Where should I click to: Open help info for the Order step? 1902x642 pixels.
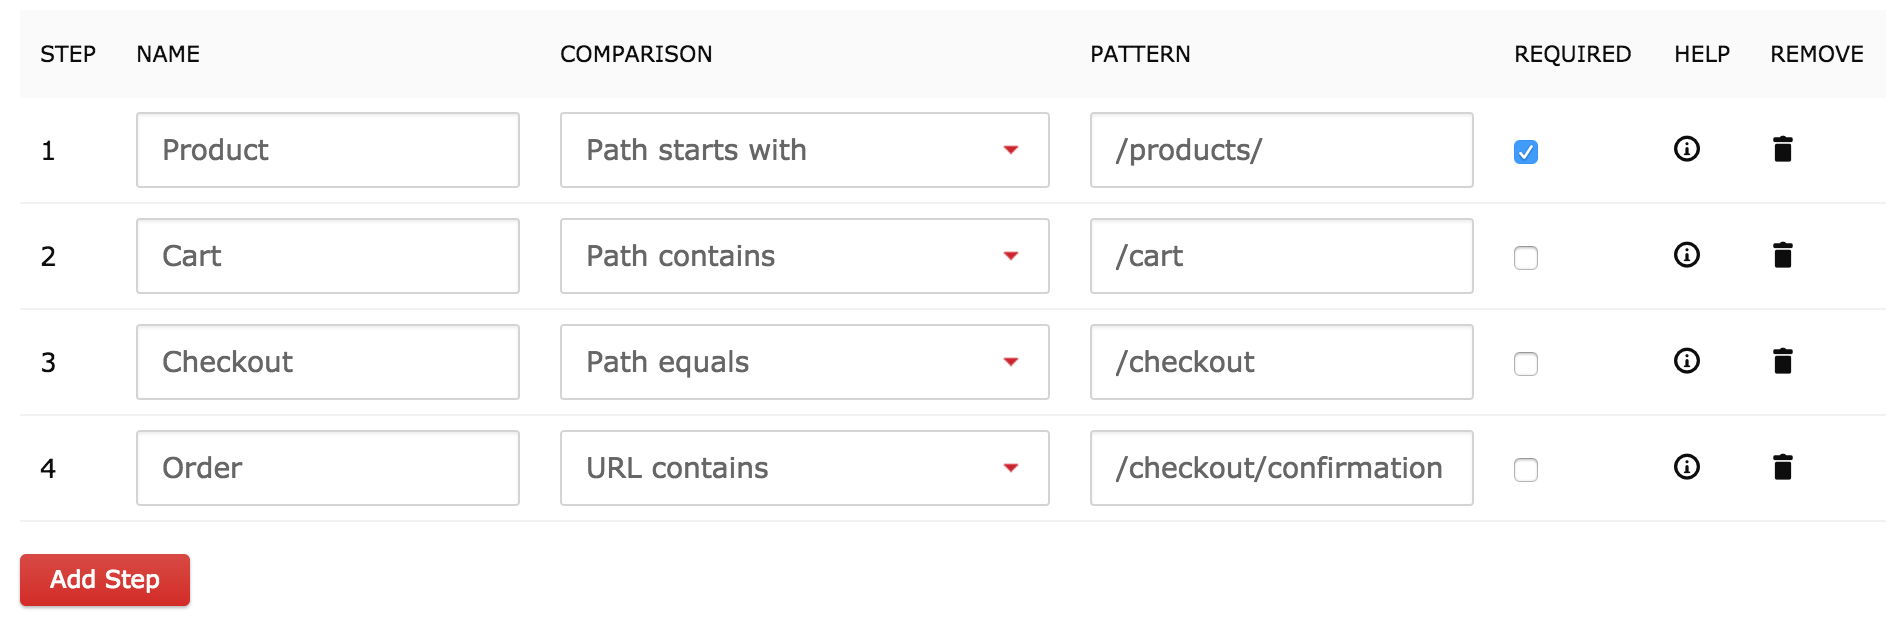(x=1687, y=467)
